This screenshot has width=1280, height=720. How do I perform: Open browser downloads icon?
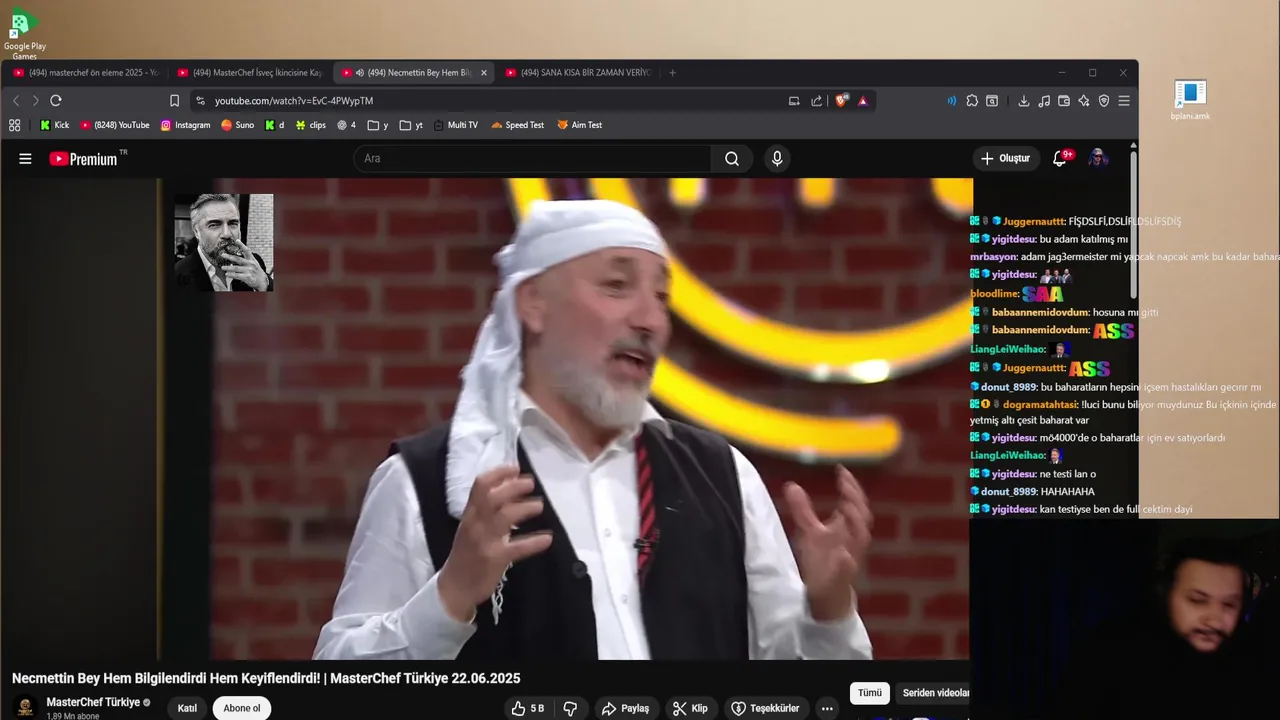[1024, 101]
